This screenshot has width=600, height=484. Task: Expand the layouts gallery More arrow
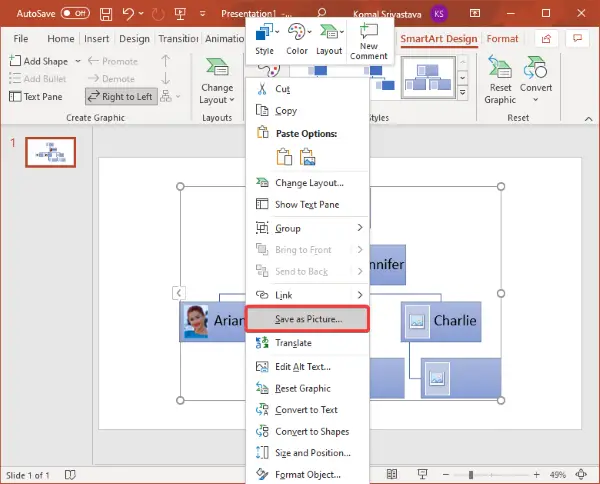click(463, 92)
